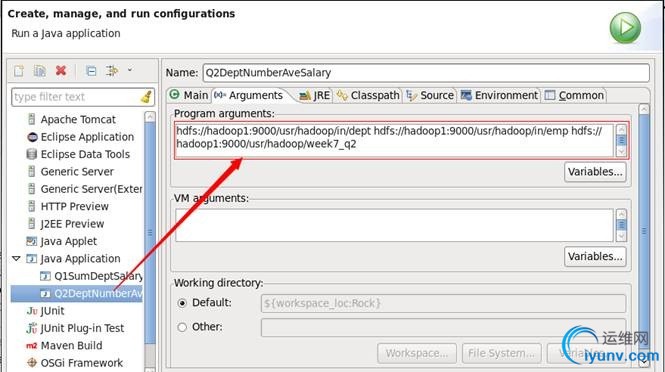Click in the VM arguments text area
This screenshot has height=372, width=665.
coord(394,225)
